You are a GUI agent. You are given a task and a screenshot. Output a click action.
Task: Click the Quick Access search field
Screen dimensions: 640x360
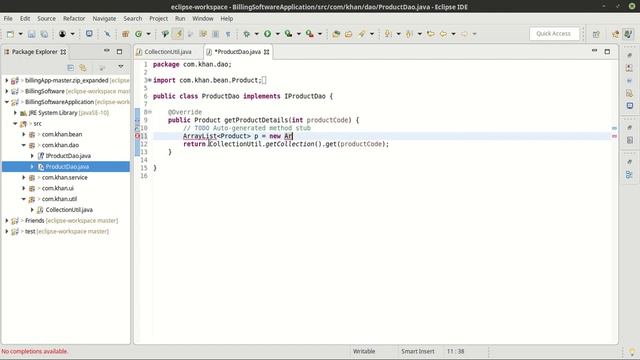[554, 34]
